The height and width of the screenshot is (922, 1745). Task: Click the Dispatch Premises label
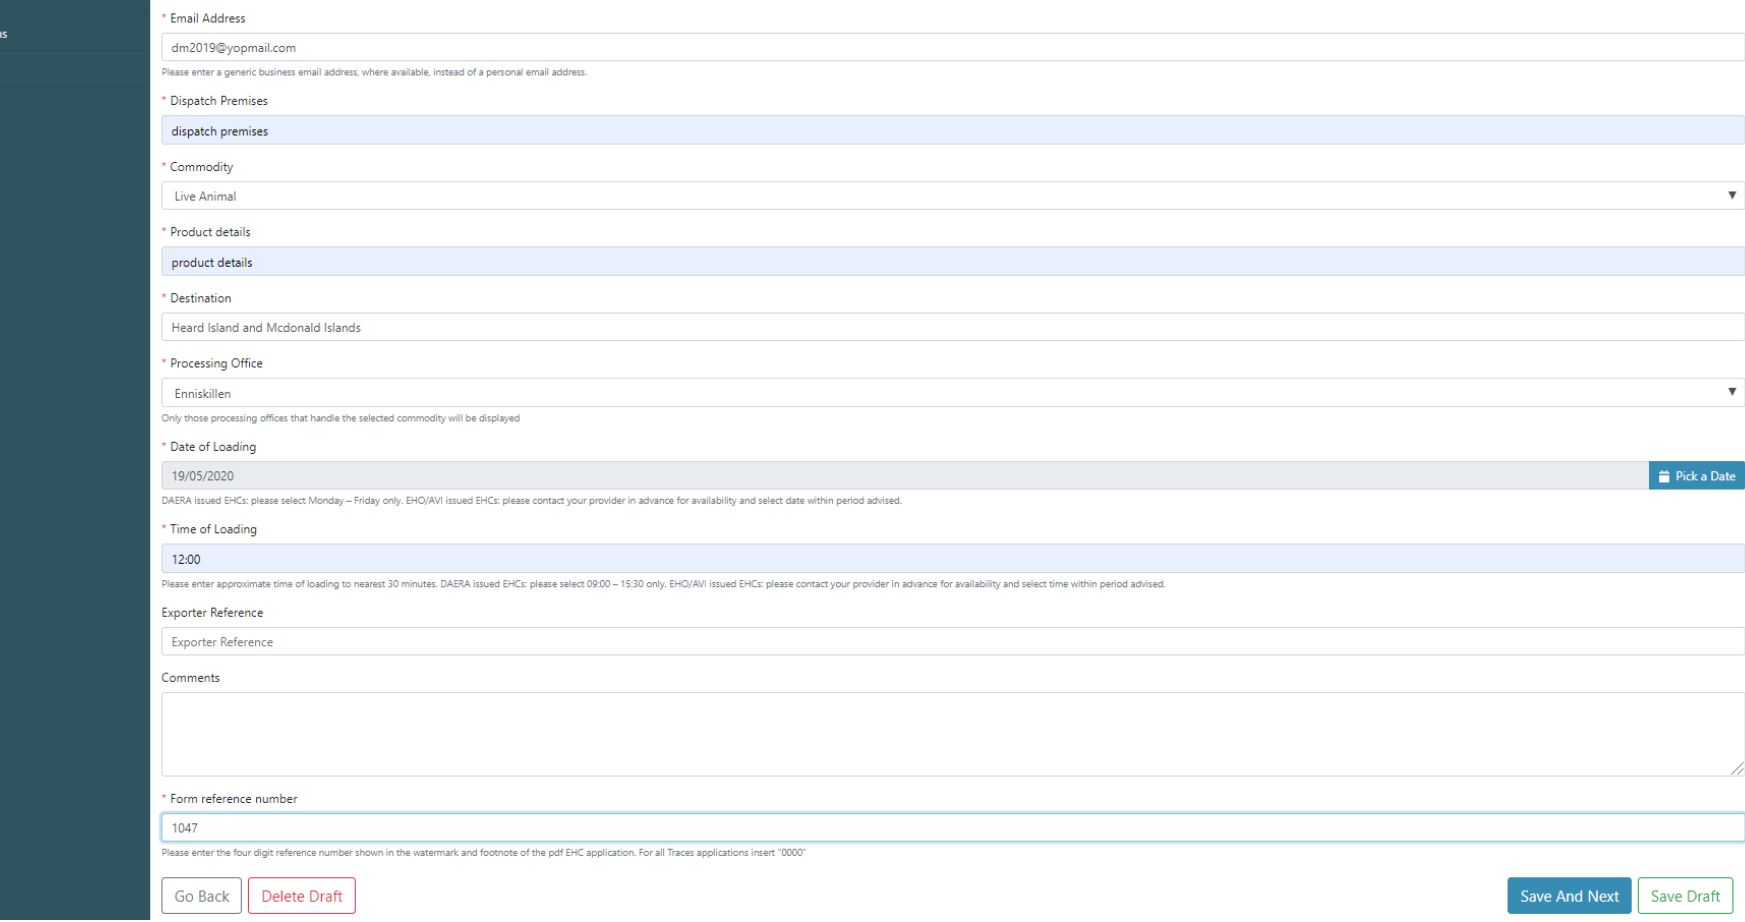(x=219, y=101)
